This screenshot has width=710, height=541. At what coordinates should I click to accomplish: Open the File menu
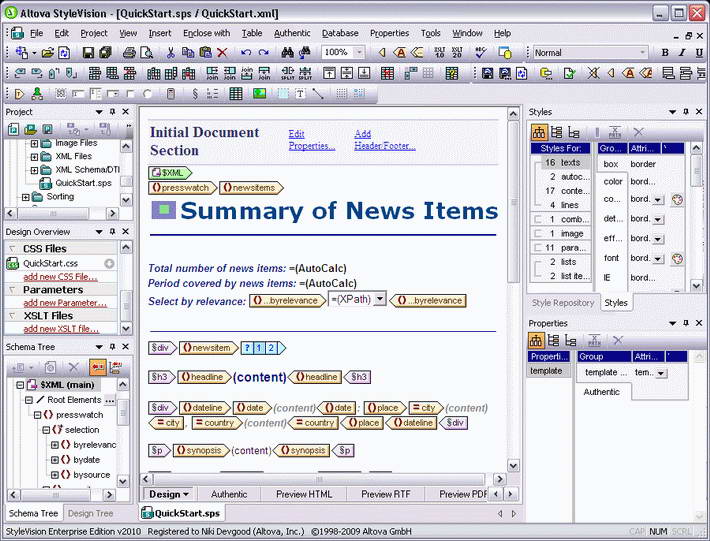pos(36,33)
